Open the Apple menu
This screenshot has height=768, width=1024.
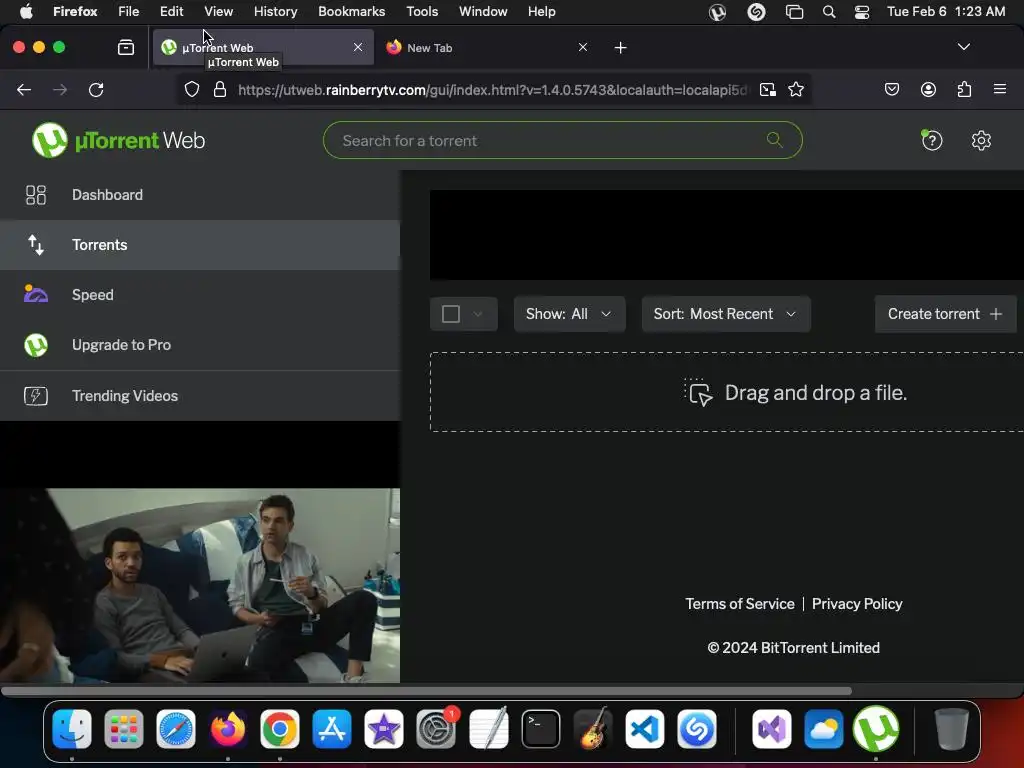pos(26,12)
